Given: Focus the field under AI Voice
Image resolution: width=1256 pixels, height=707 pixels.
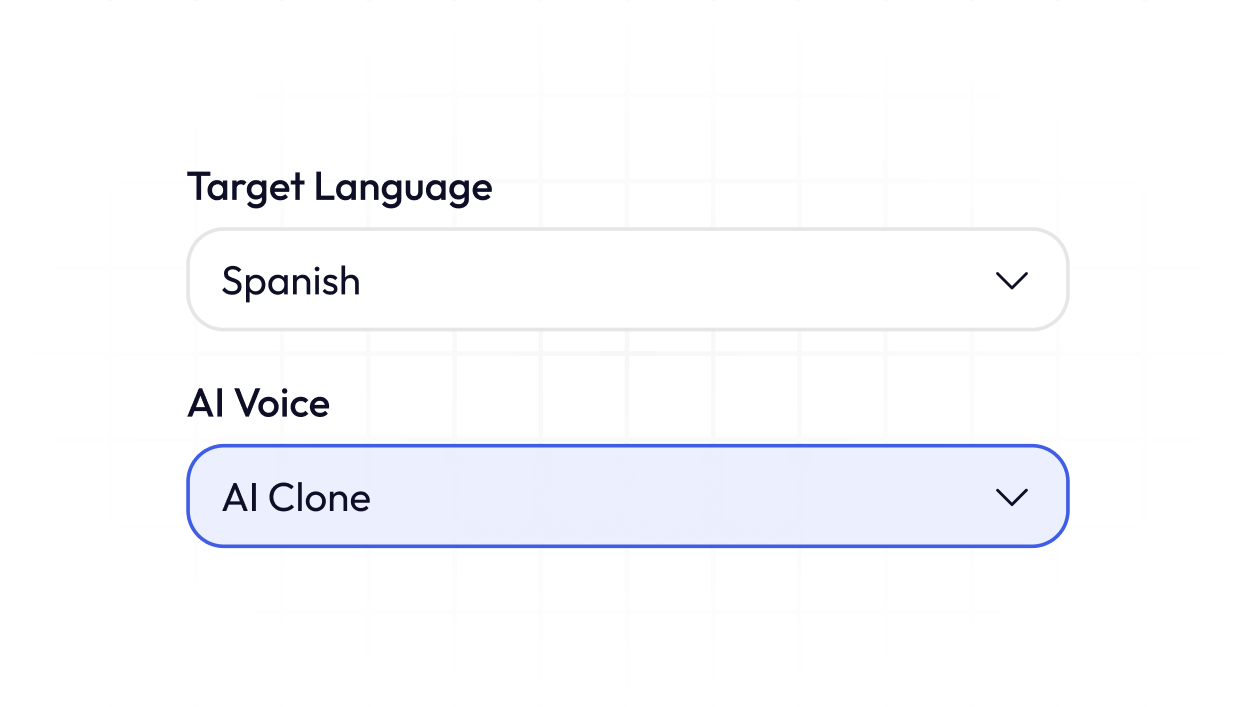Looking at the screenshot, I should pos(627,496).
